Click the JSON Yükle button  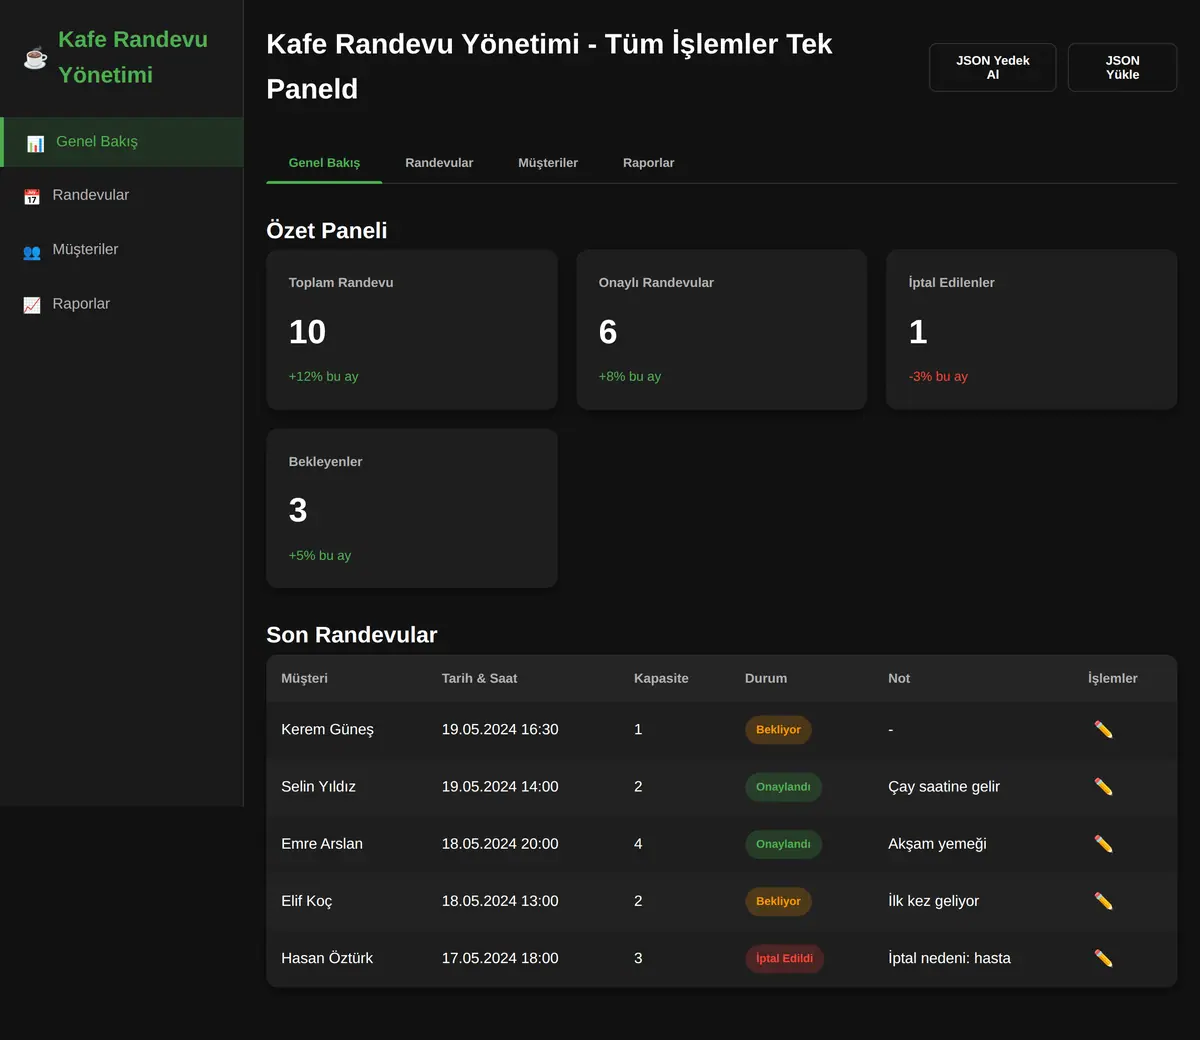click(1122, 68)
